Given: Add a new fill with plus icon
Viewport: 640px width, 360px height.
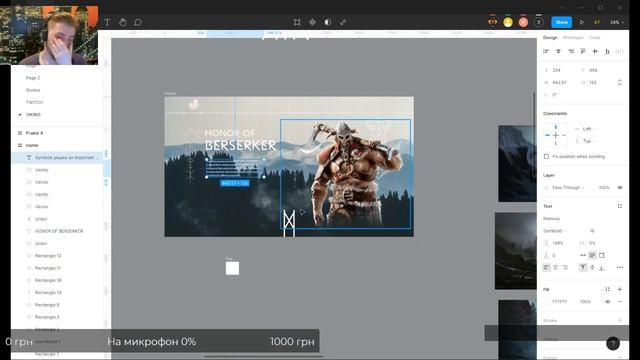Looking at the screenshot, I should tap(620, 289).
